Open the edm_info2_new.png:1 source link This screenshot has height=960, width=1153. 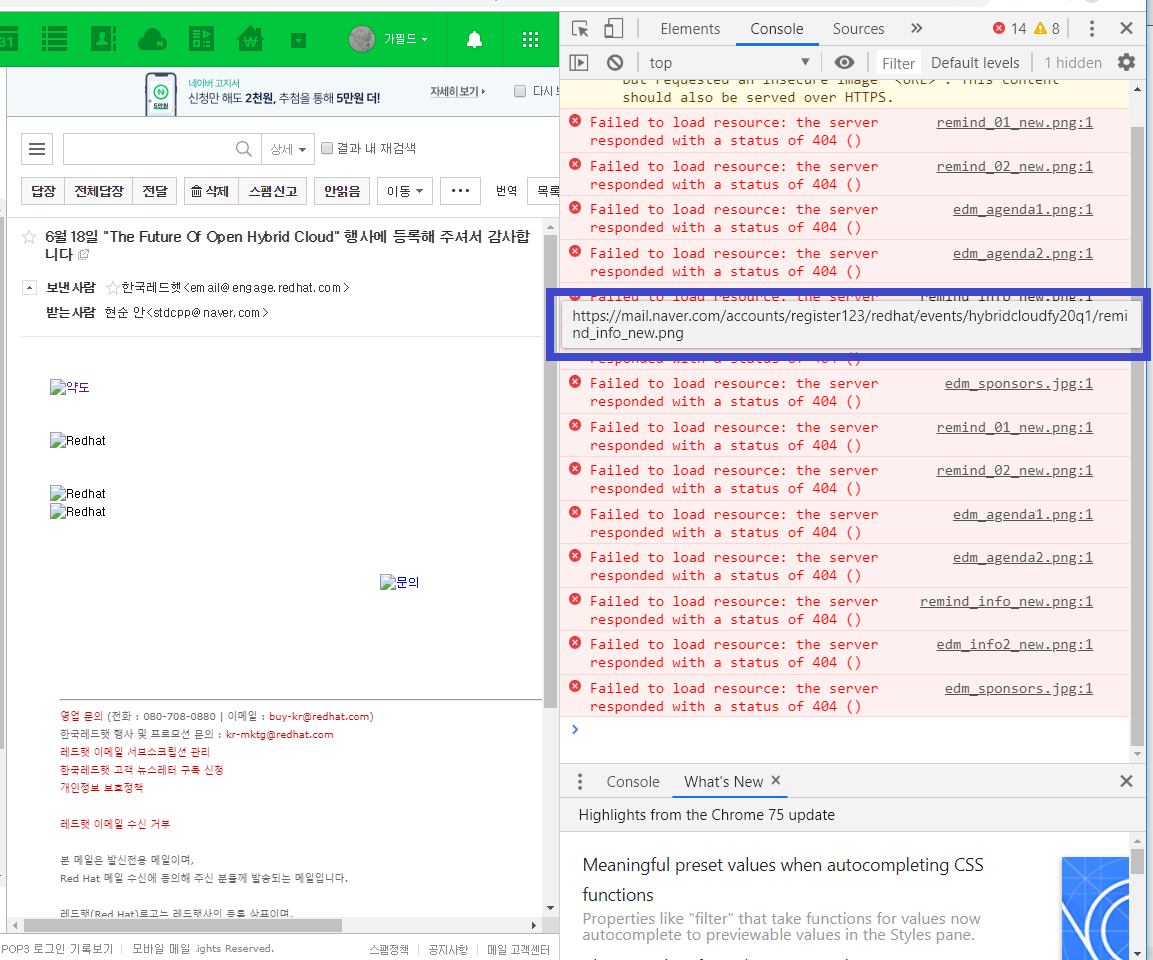point(1014,645)
